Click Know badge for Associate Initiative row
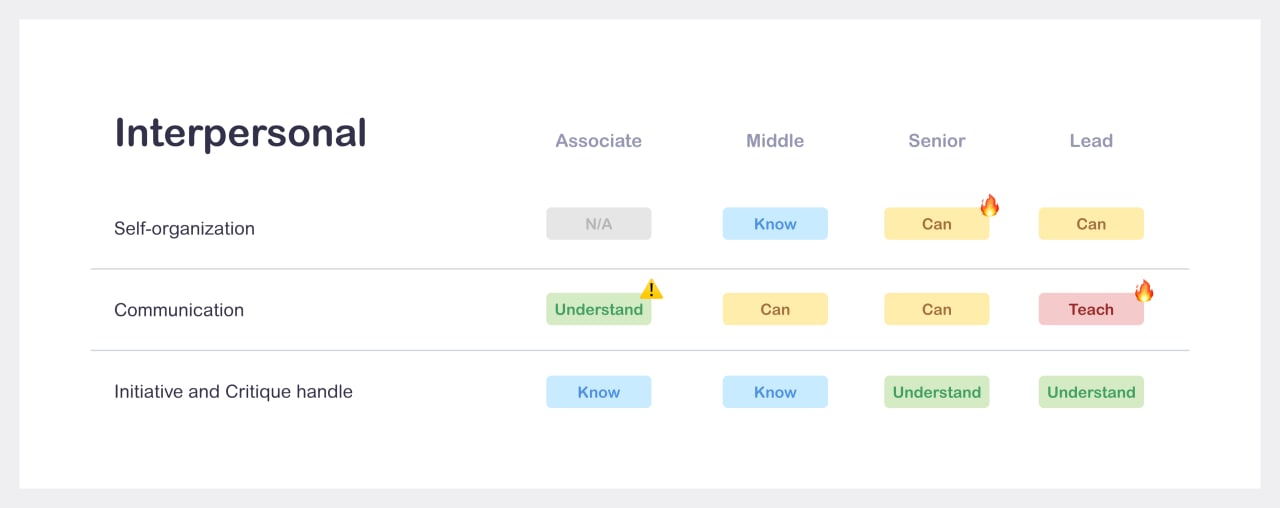Viewport: 1280px width, 508px height. 599,392
